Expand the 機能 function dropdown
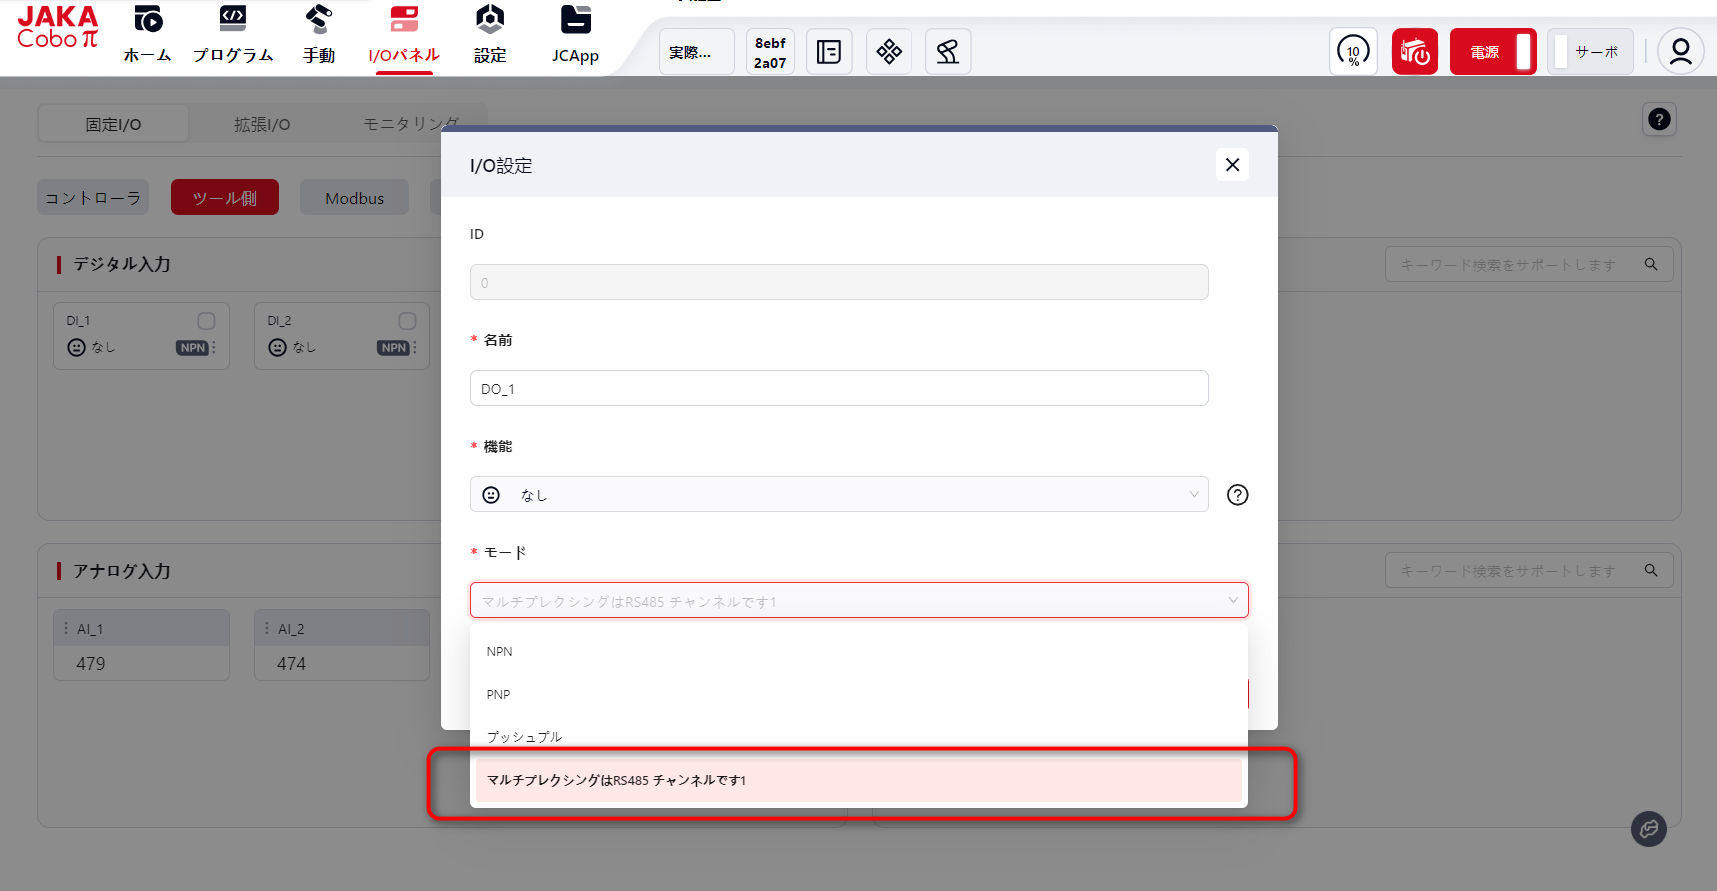 (838, 495)
